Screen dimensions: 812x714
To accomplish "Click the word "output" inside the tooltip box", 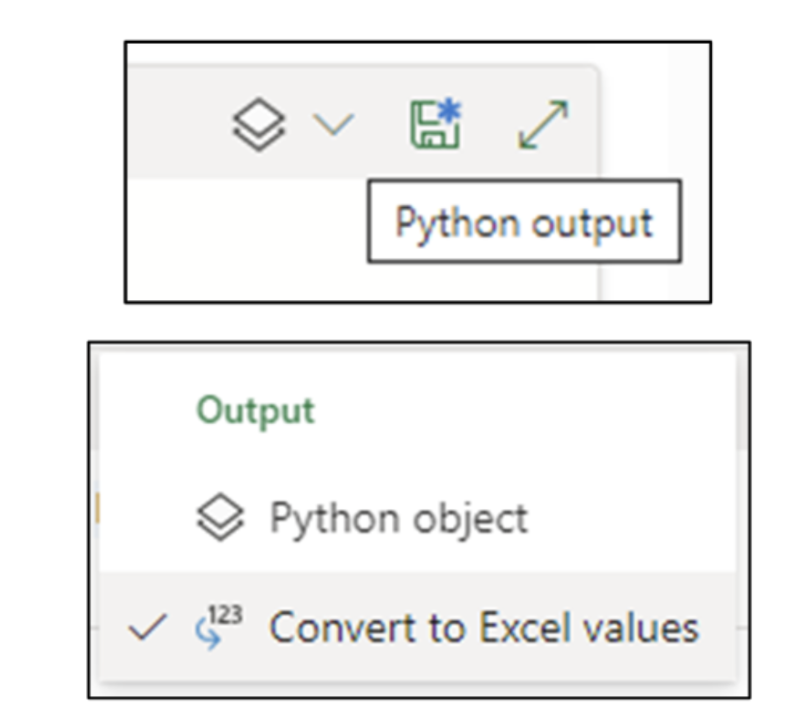I will tap(594, 221).
